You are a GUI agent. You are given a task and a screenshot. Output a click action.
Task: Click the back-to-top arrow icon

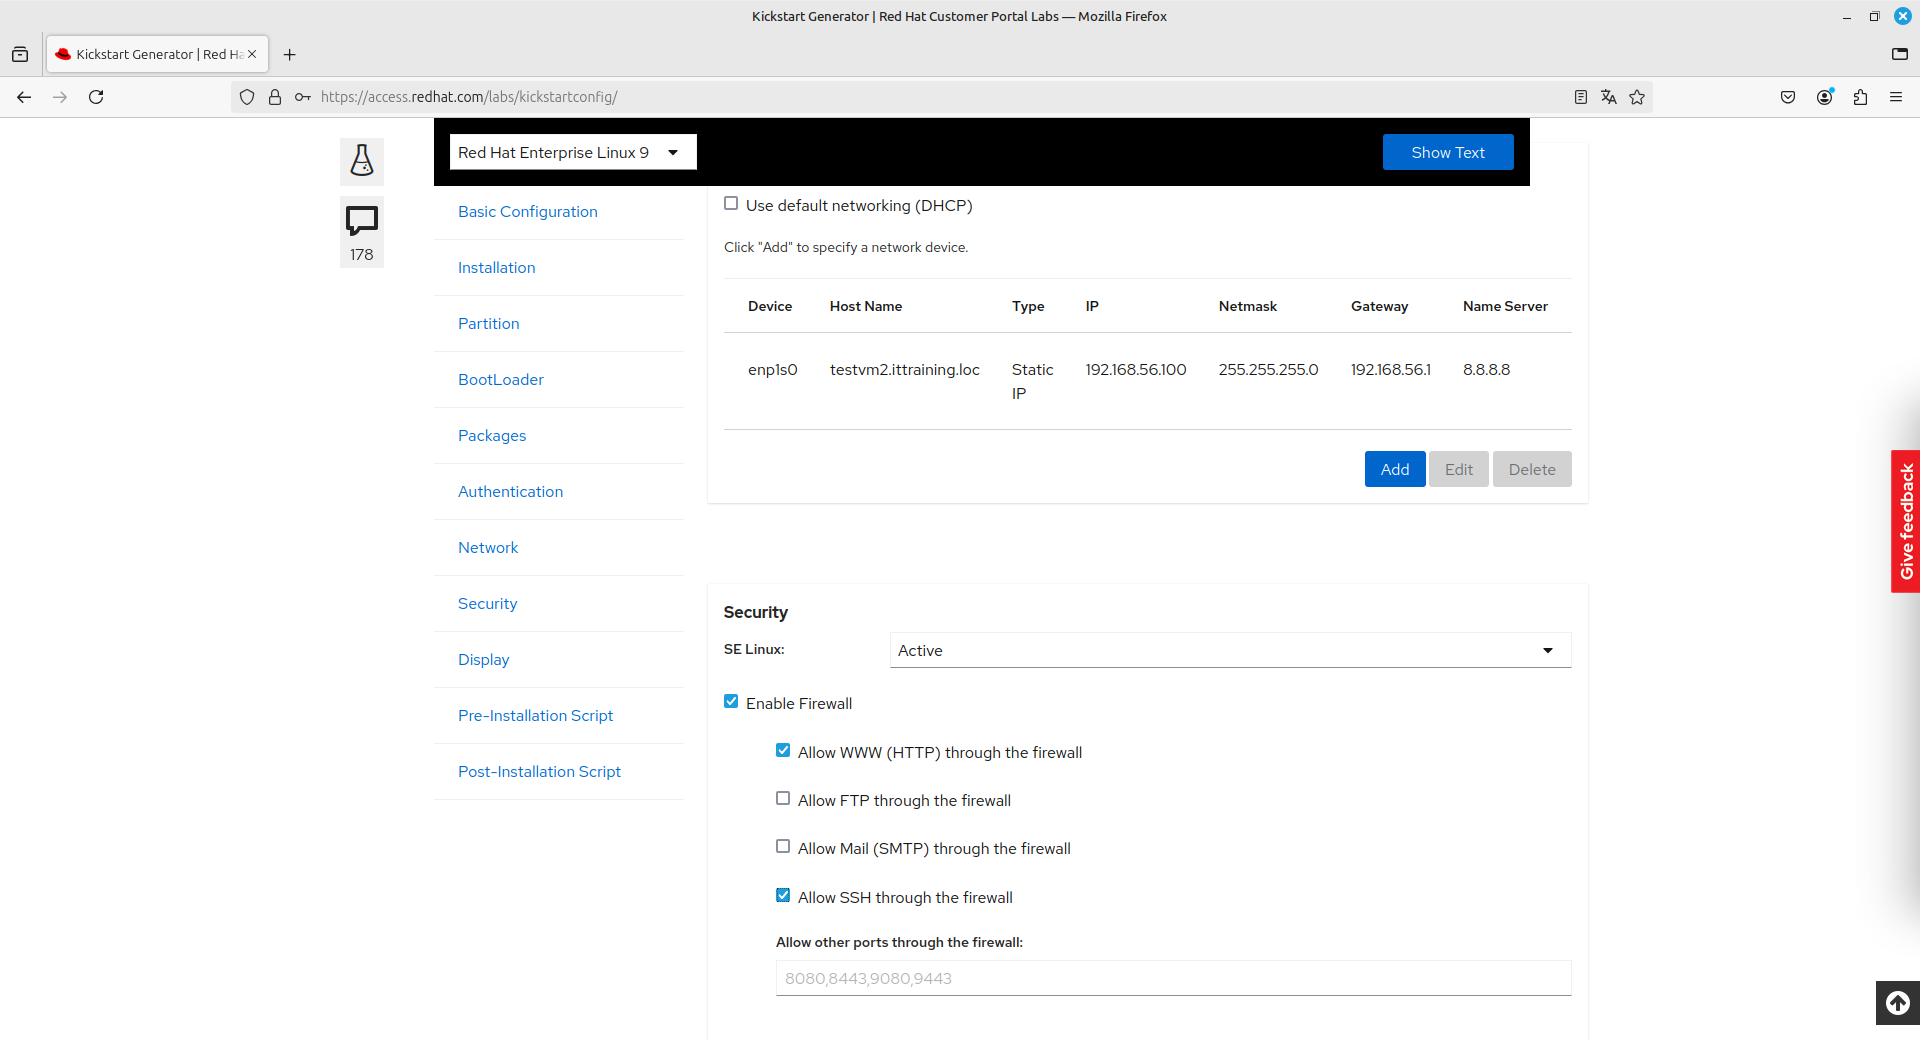(x=1897, y=1002)
